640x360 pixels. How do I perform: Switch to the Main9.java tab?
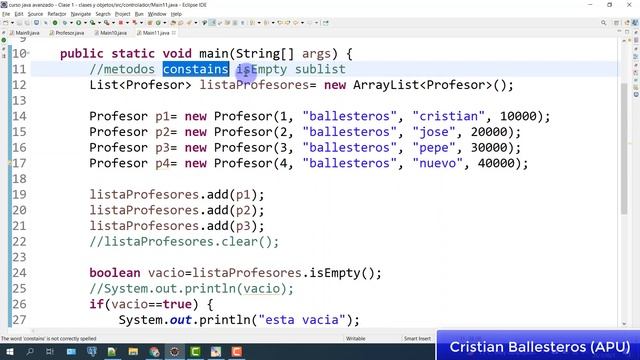tap(25, 33)
